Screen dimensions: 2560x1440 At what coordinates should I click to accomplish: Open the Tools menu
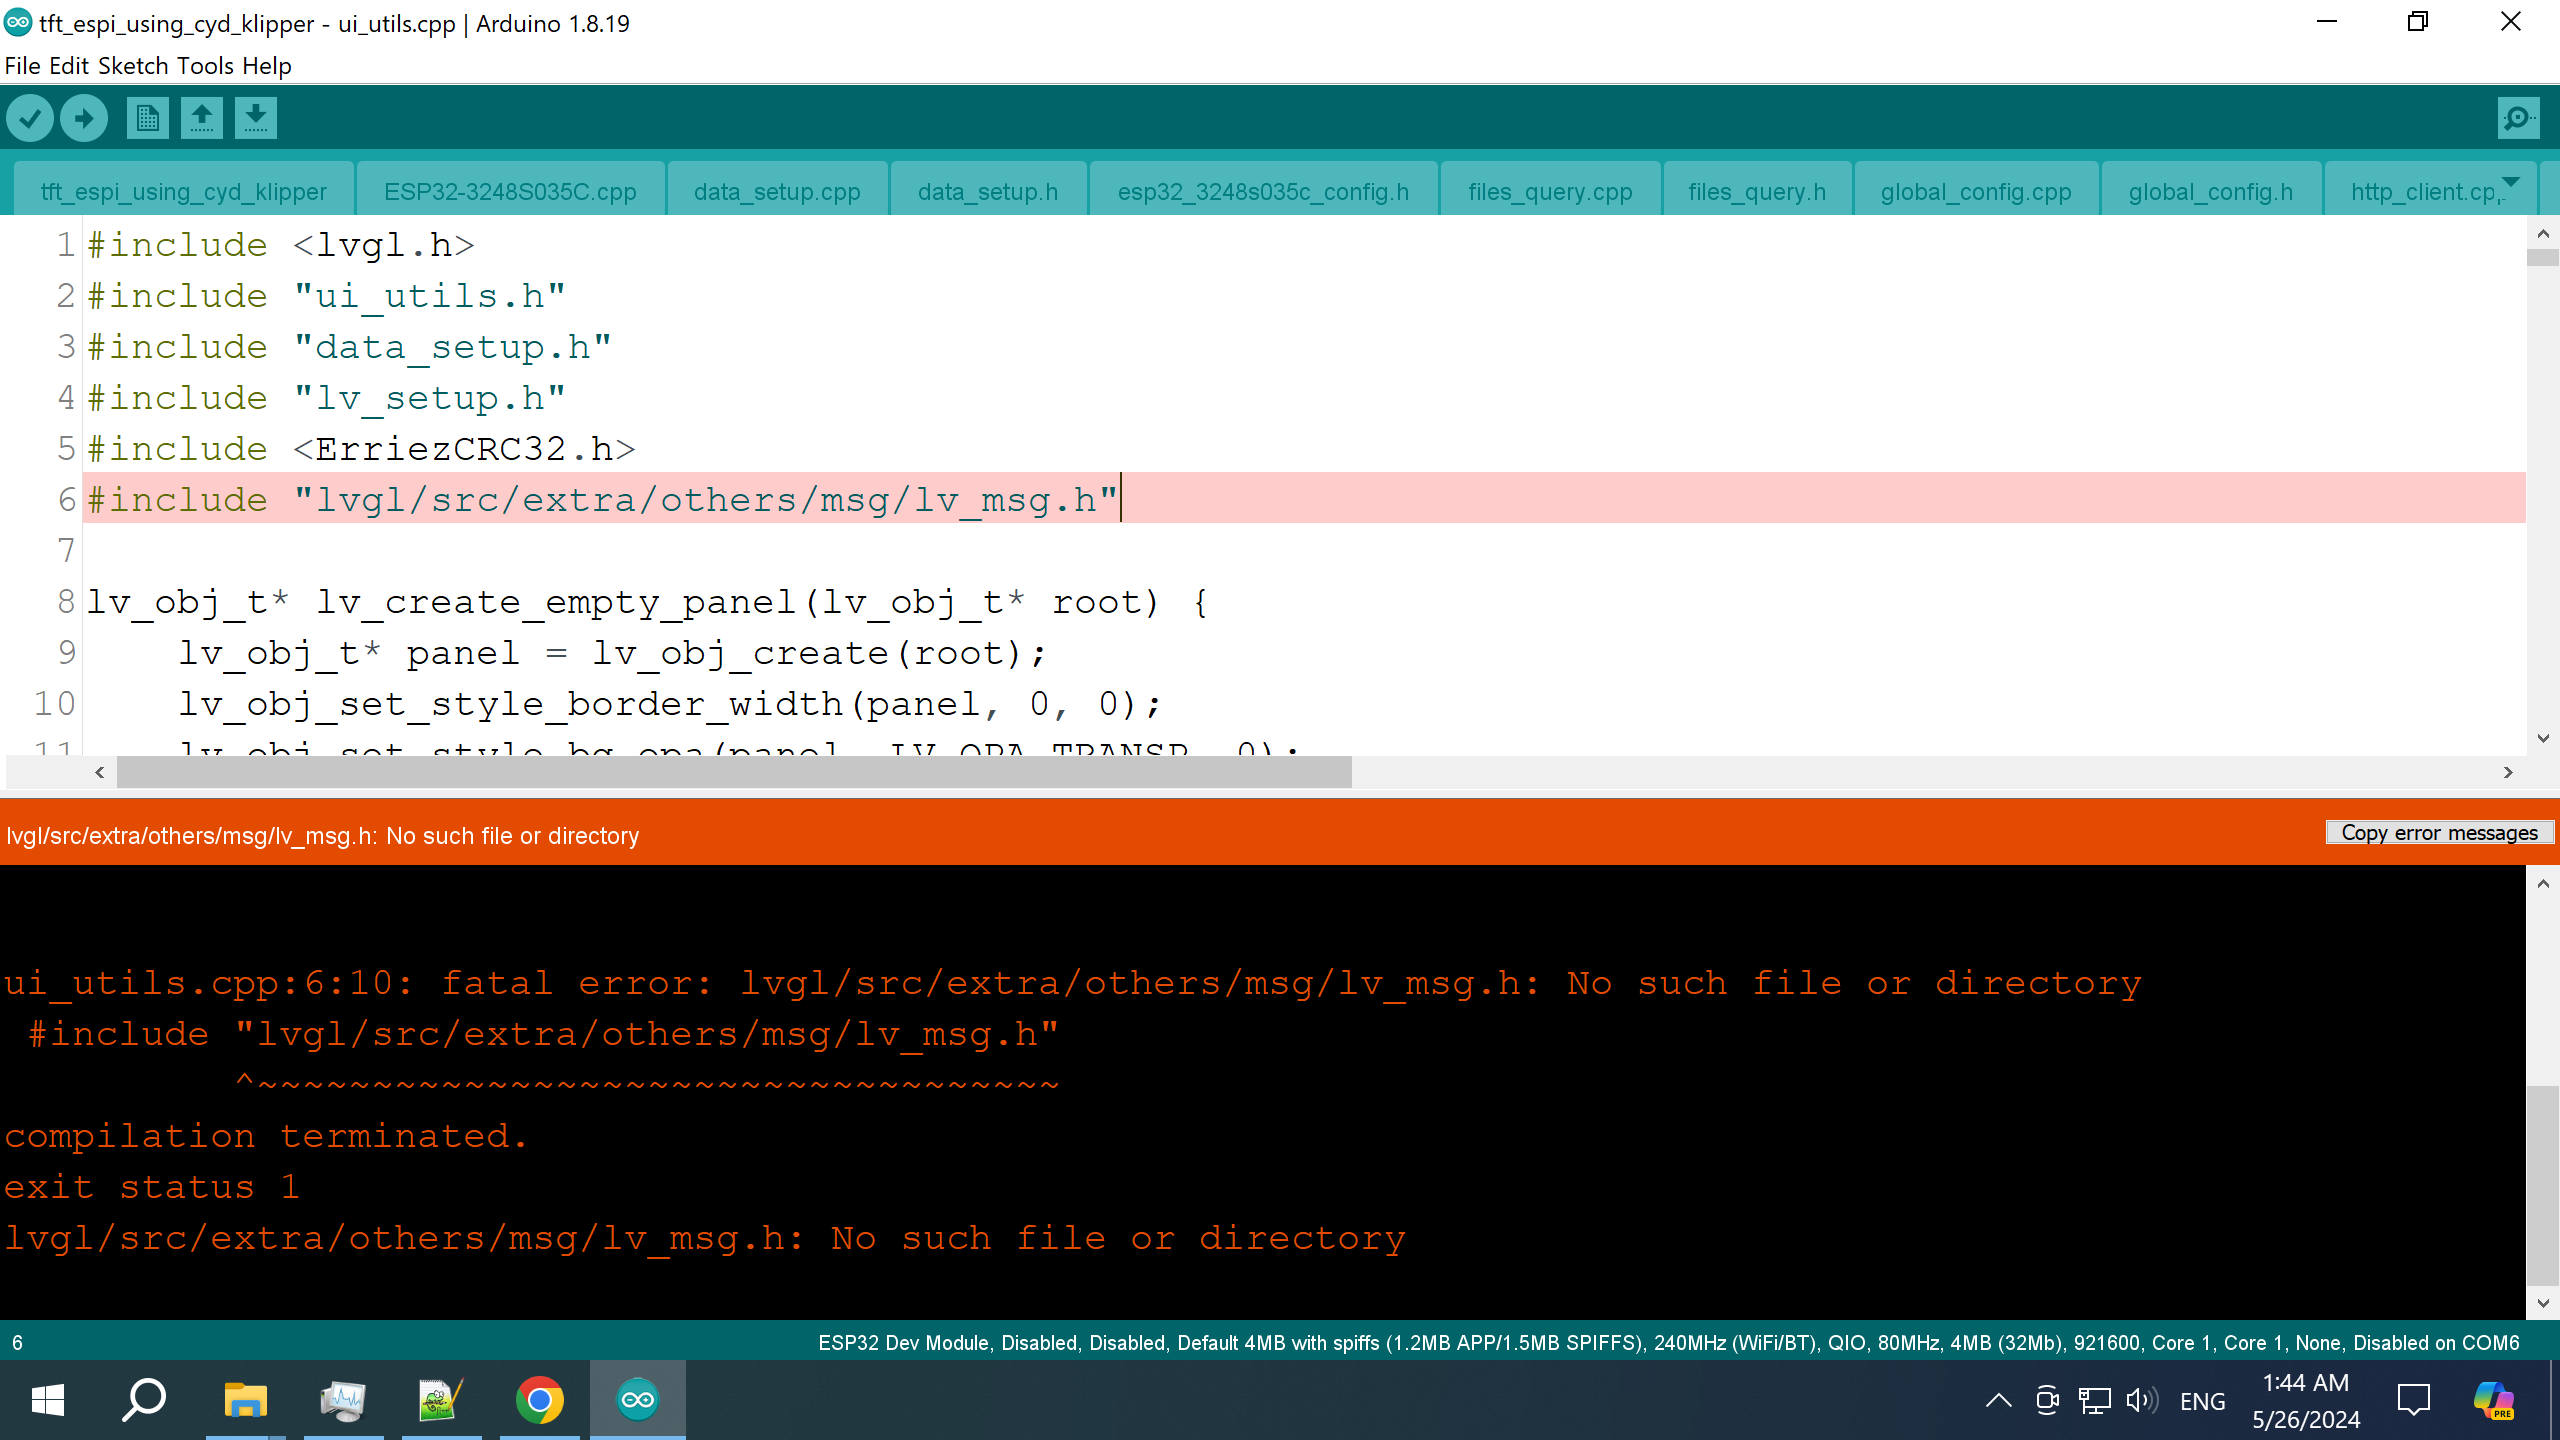[x=205, y=66]
